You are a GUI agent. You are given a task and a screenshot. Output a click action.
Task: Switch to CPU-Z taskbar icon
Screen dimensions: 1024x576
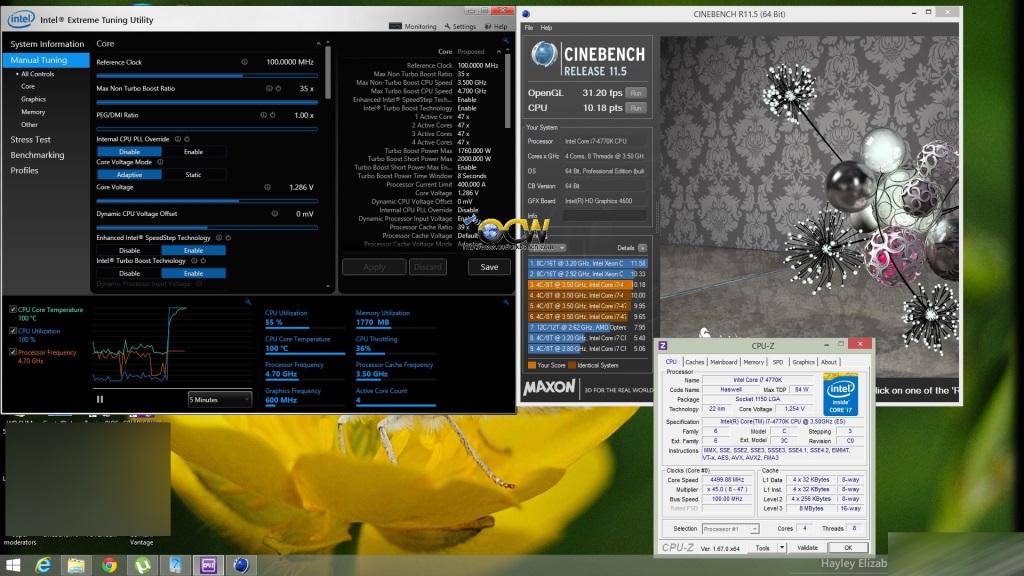[208, 565]
